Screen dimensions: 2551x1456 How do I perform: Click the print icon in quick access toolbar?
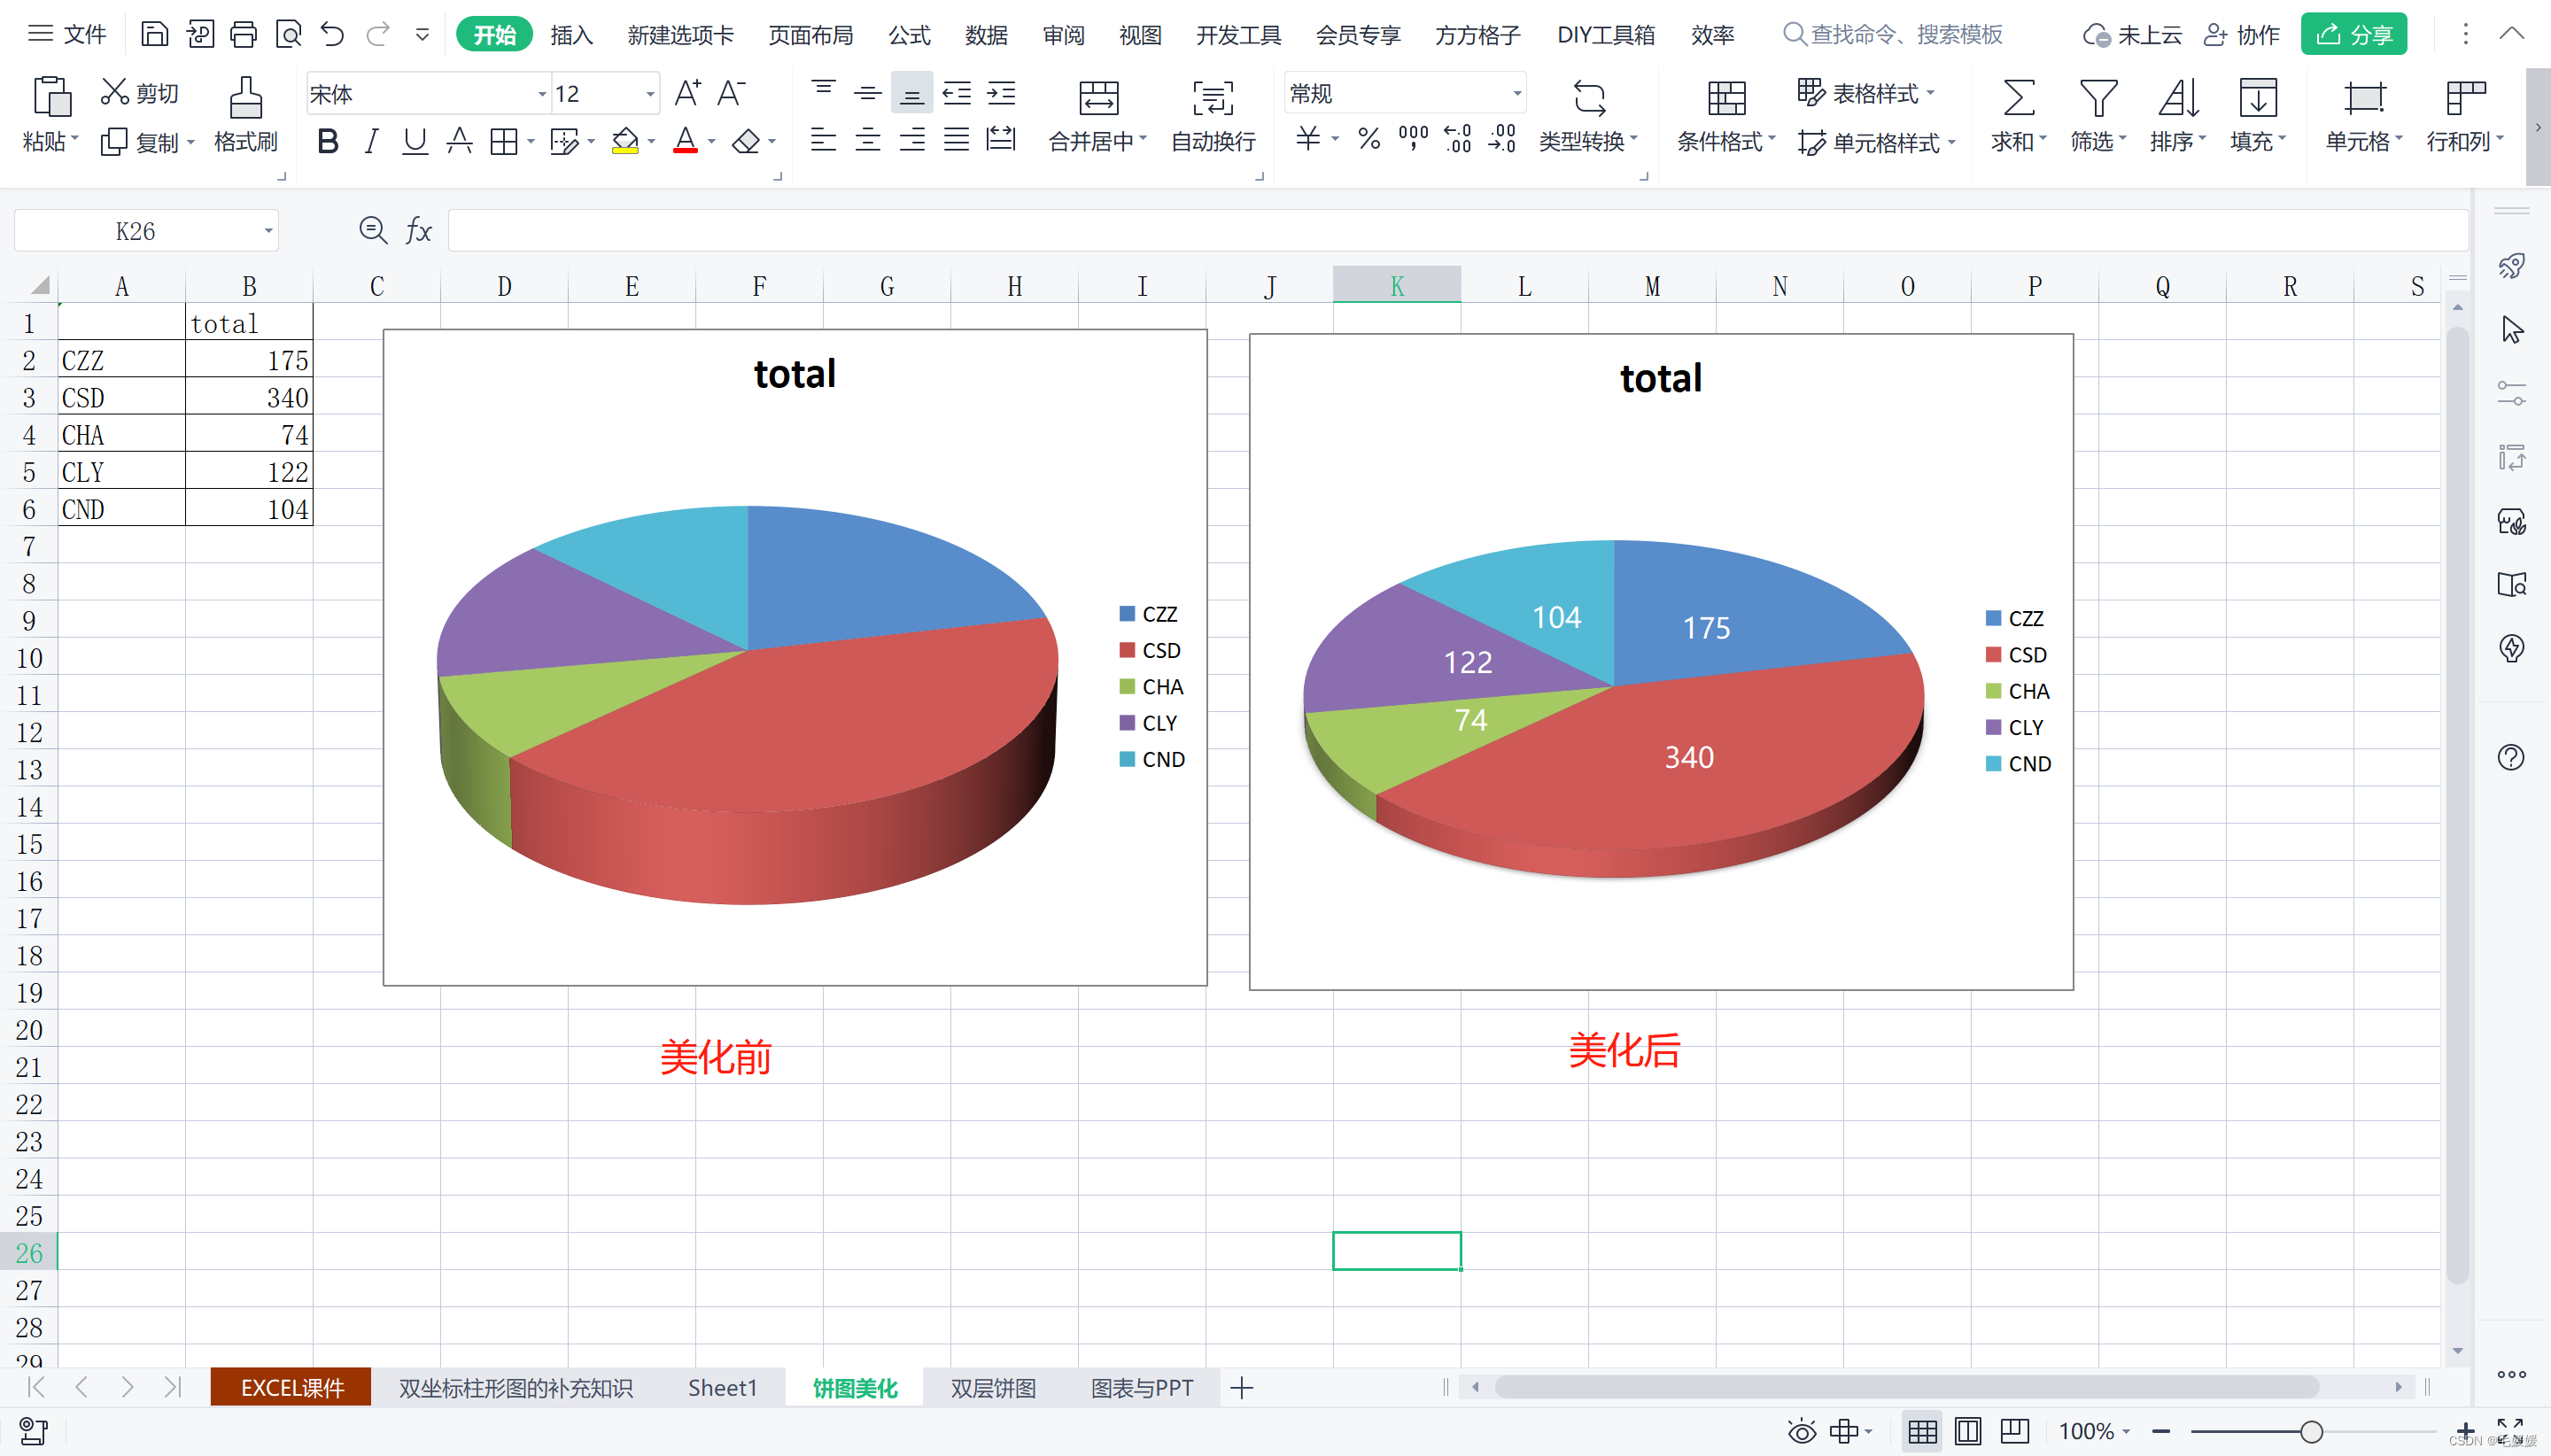243,35
